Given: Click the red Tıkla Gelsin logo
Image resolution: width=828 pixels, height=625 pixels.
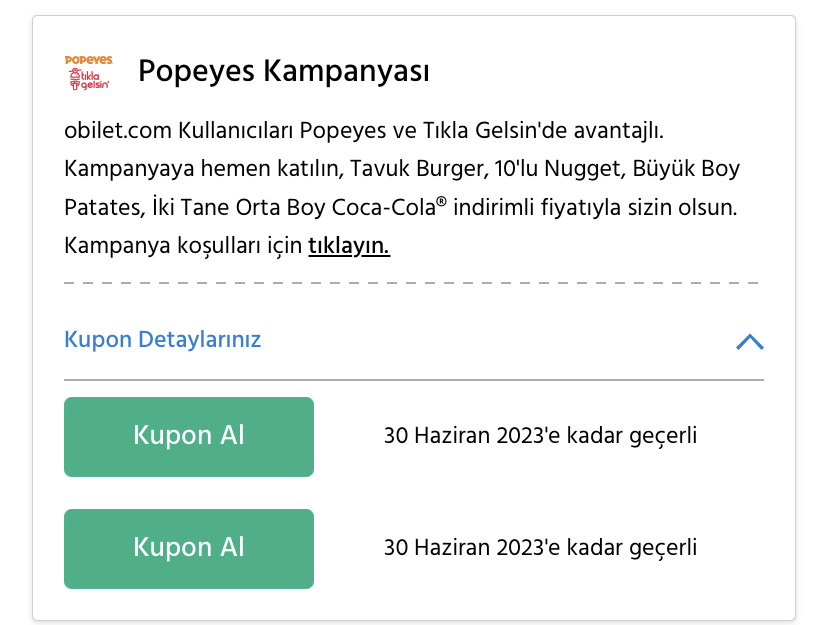Looking at the screenshot, I should 89,79.
